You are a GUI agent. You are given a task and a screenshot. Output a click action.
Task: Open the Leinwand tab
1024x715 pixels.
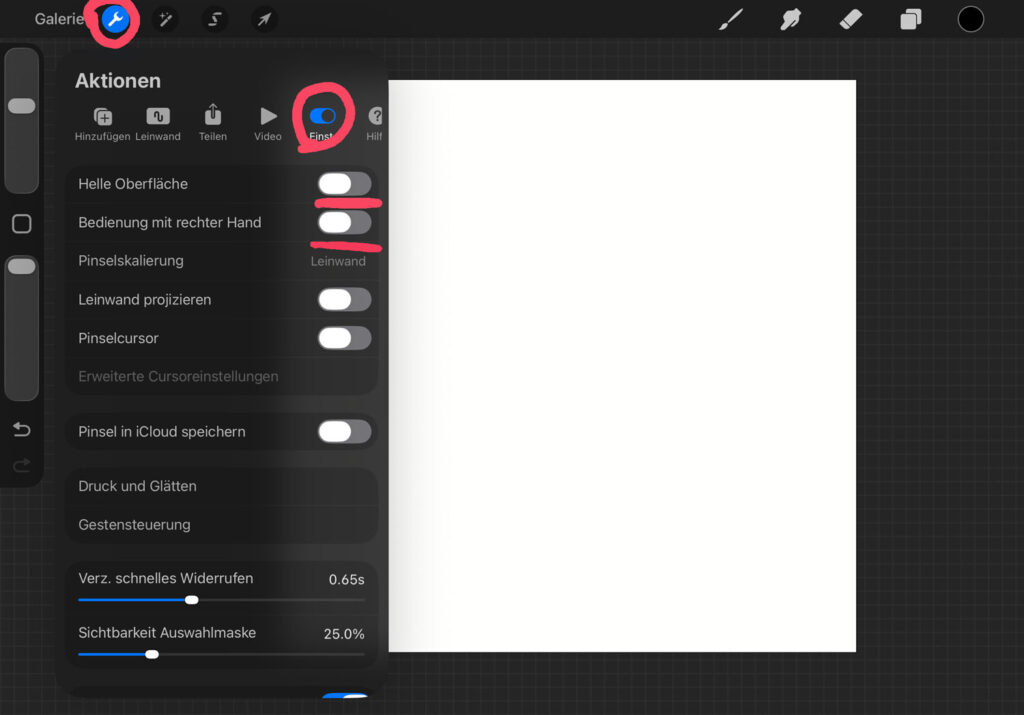point(158,123)
